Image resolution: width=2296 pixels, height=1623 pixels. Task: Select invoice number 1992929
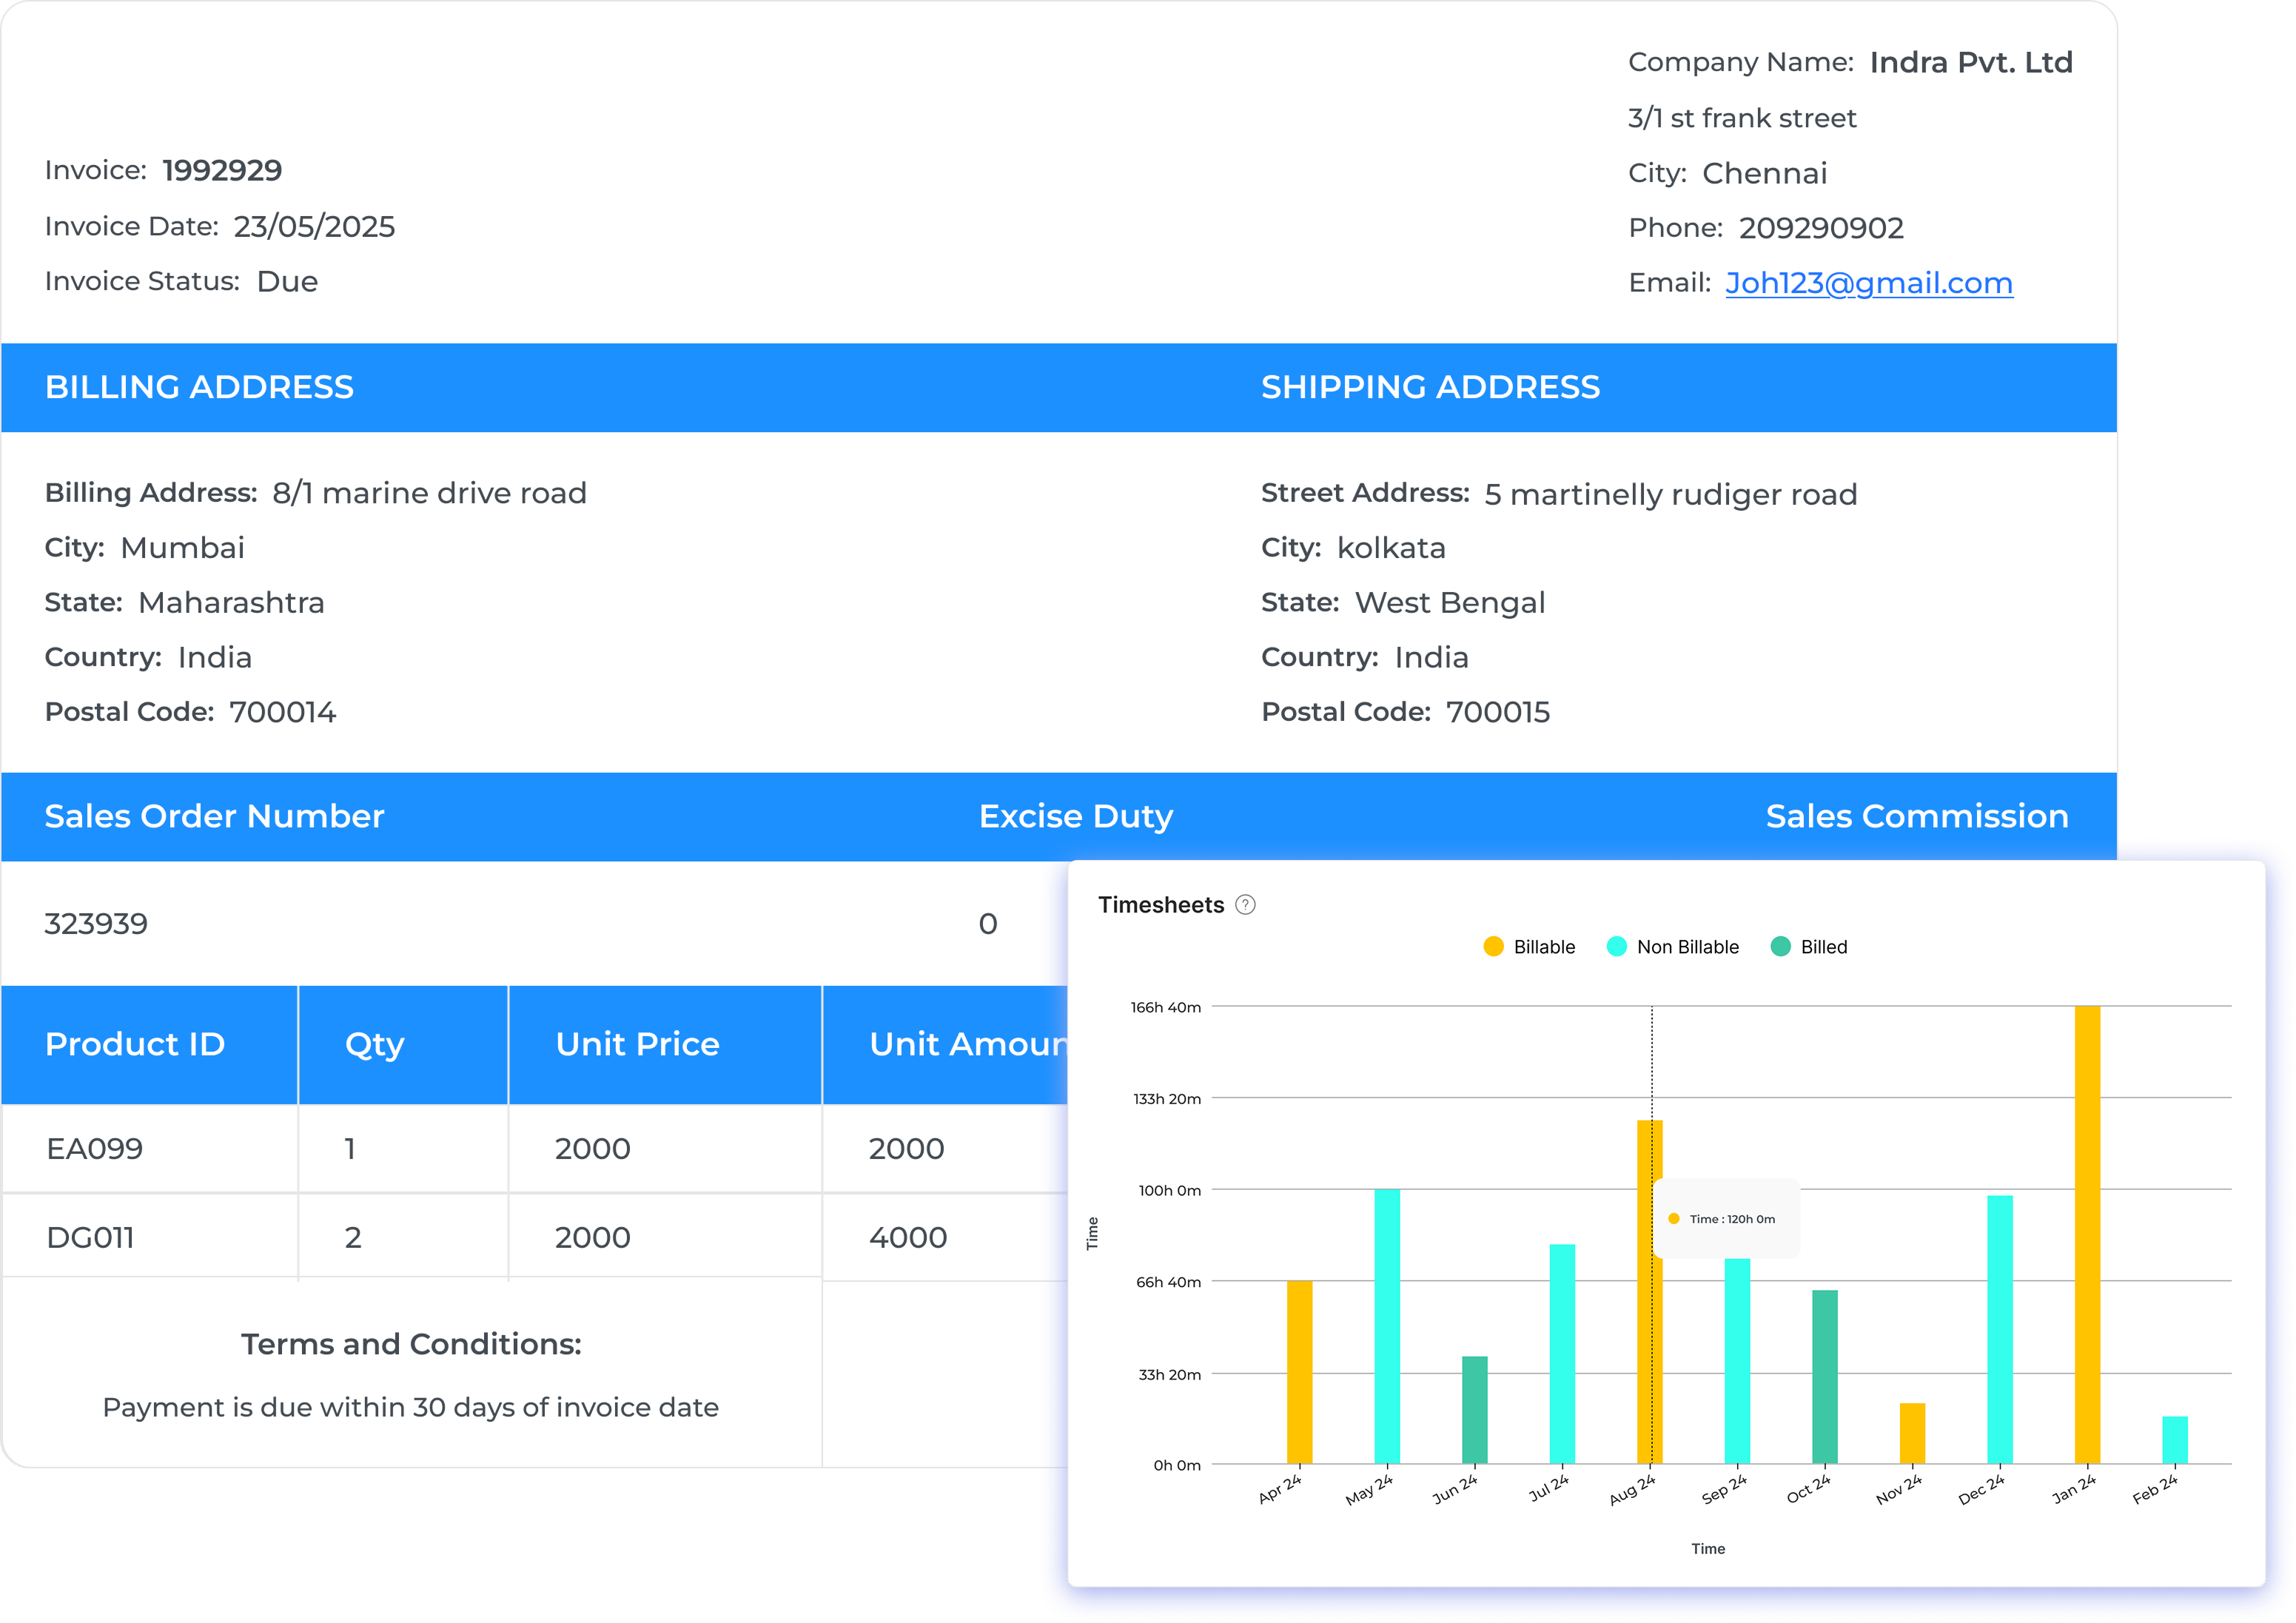[x=222, y=170]
